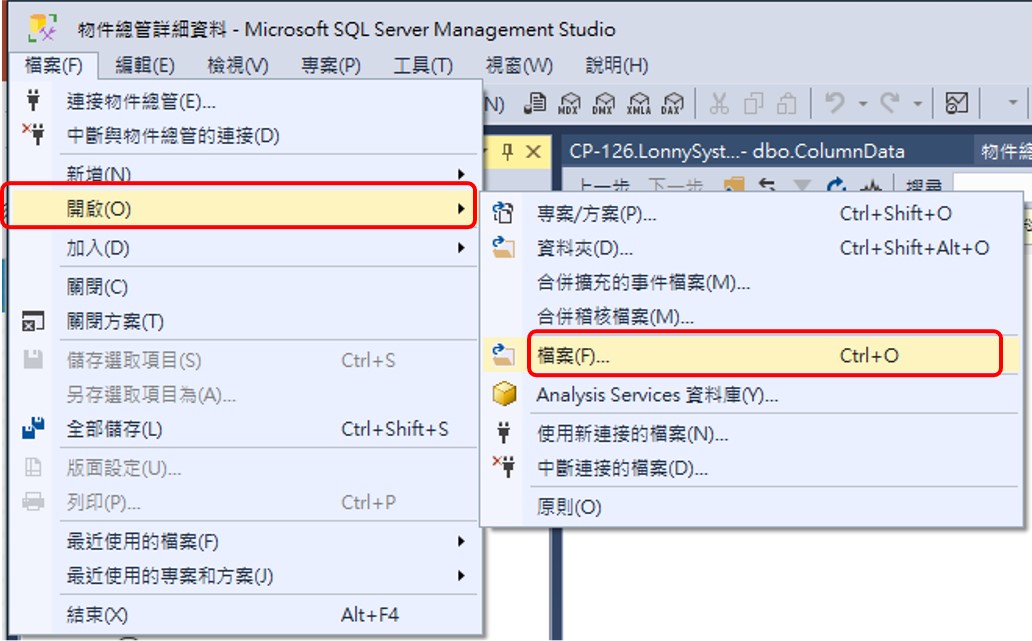Viewport: 1032px width, 641px height.
Task: Click the Copy icon in toolbar
Action: click(x=753, y=103)
